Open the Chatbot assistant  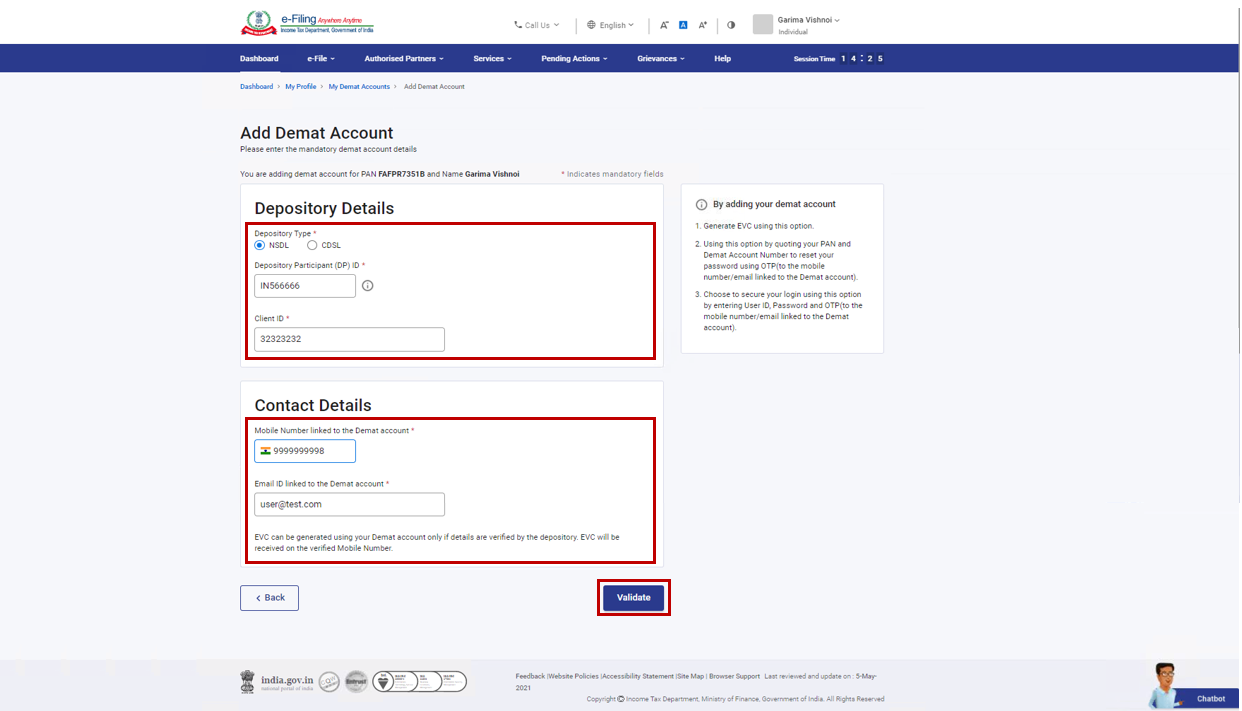pos(1194,687)
